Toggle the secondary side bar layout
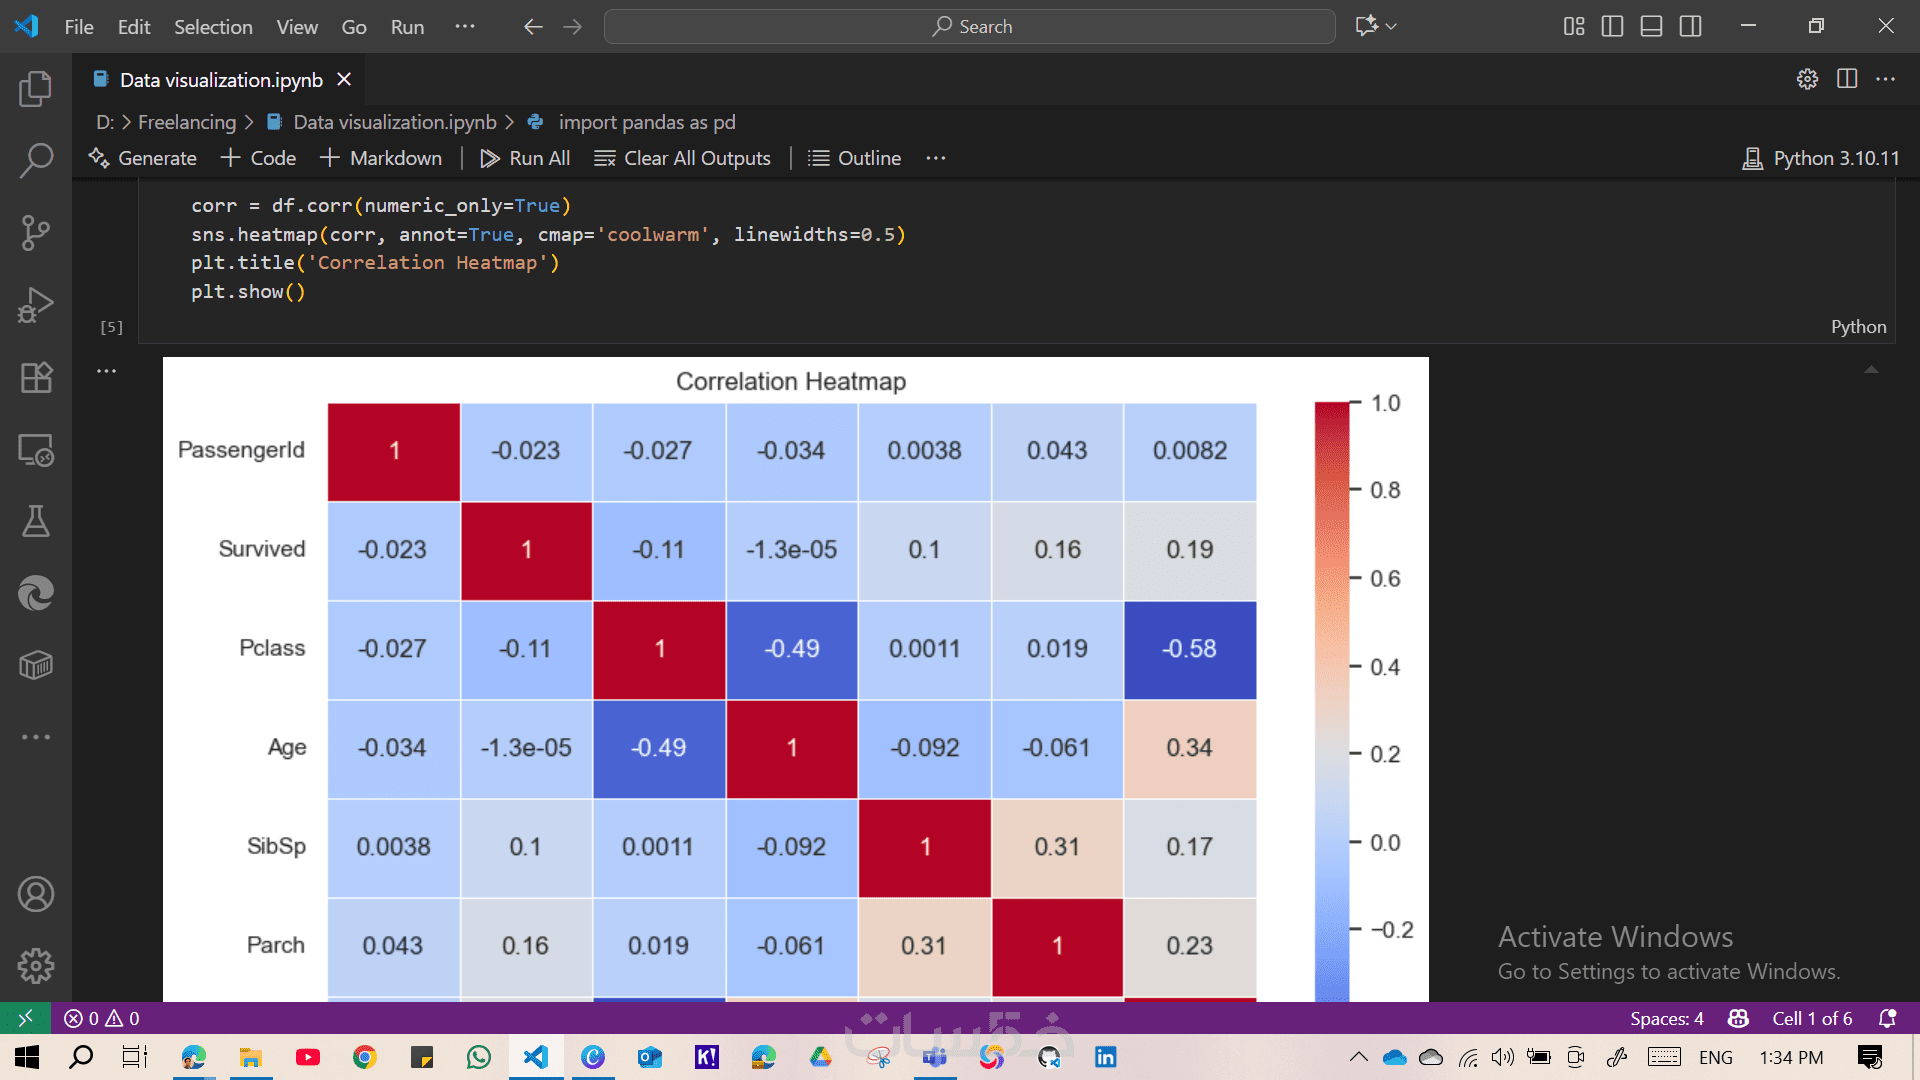The height and width of the screenshot is (1080, 1920). click(x=1690, y=27)
